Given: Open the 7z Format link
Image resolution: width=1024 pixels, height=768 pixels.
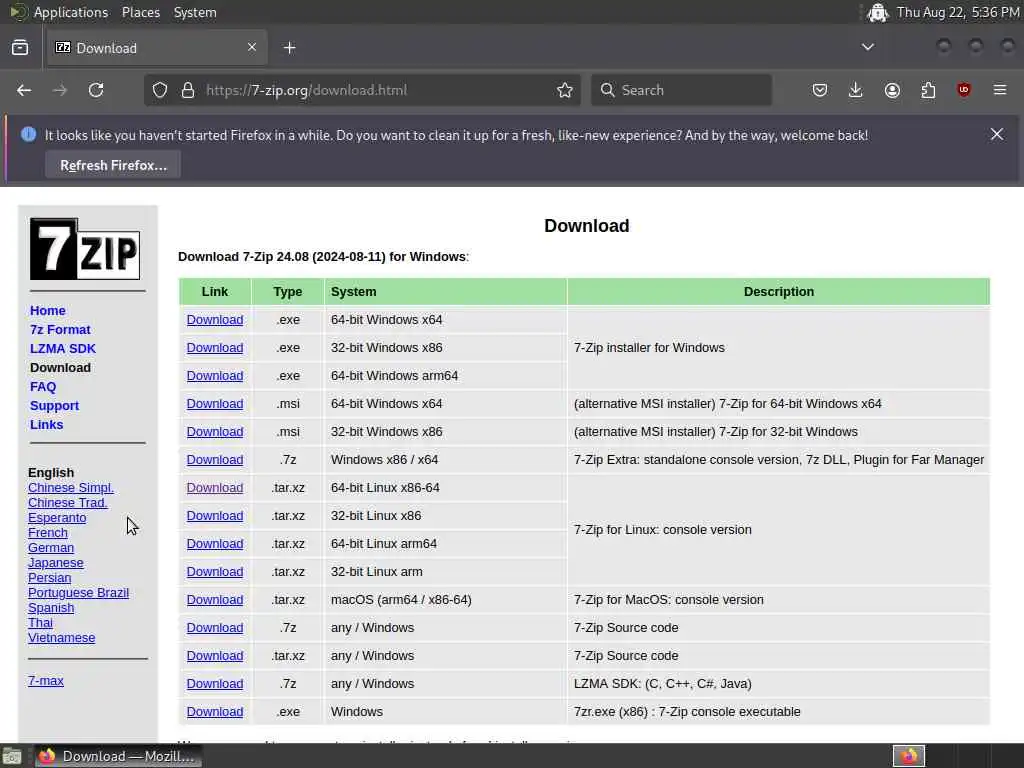Looking at the screenshot, I should [60, 330].
